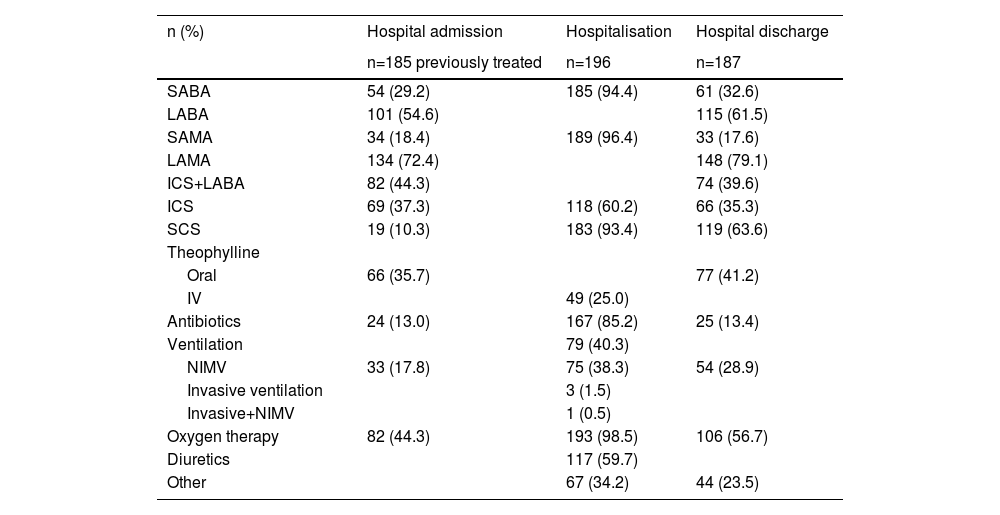Click the "n=185 previously treated" subheader
Image resolution: width=1000 pixels, height=515 pixels.
coord(454,63)
